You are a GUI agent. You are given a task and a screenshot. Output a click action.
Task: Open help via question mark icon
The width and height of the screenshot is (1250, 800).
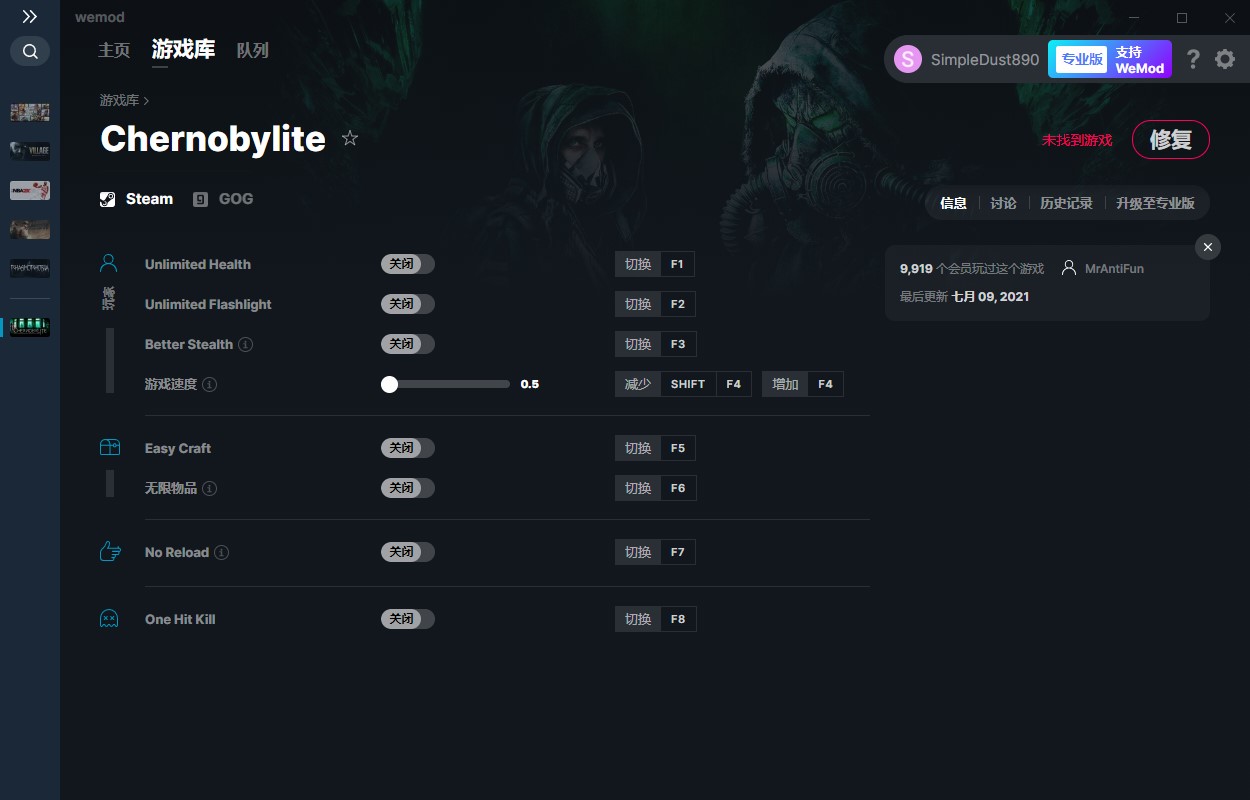(x=1193, y=60)
